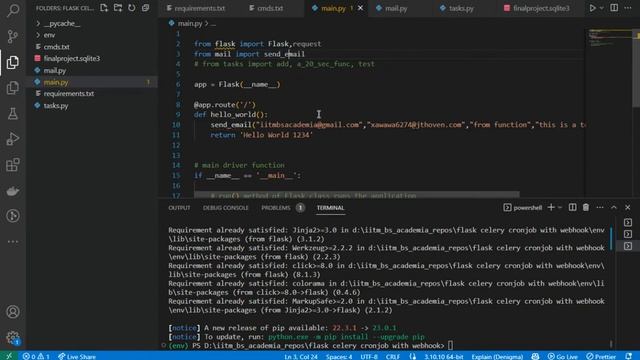Click main.py in the breadcrumb

click(190, 24)
